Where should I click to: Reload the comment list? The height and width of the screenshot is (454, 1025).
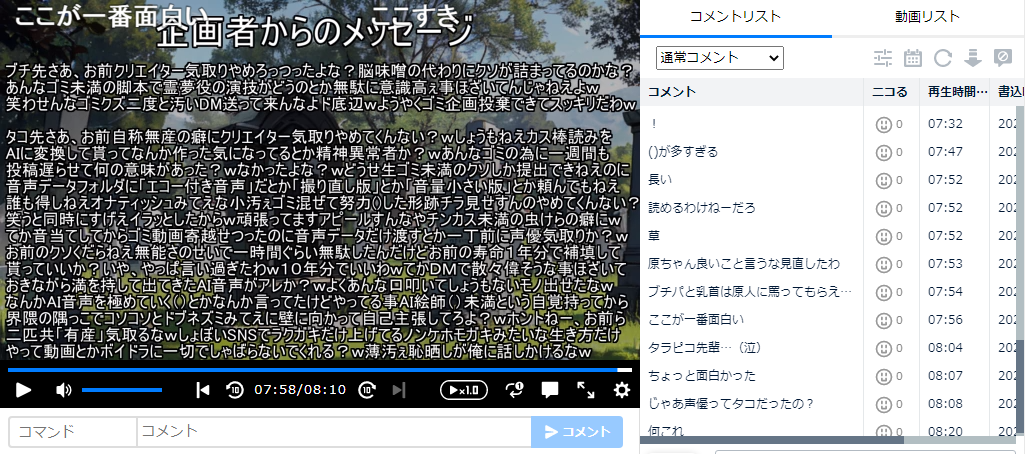[943, 59]
